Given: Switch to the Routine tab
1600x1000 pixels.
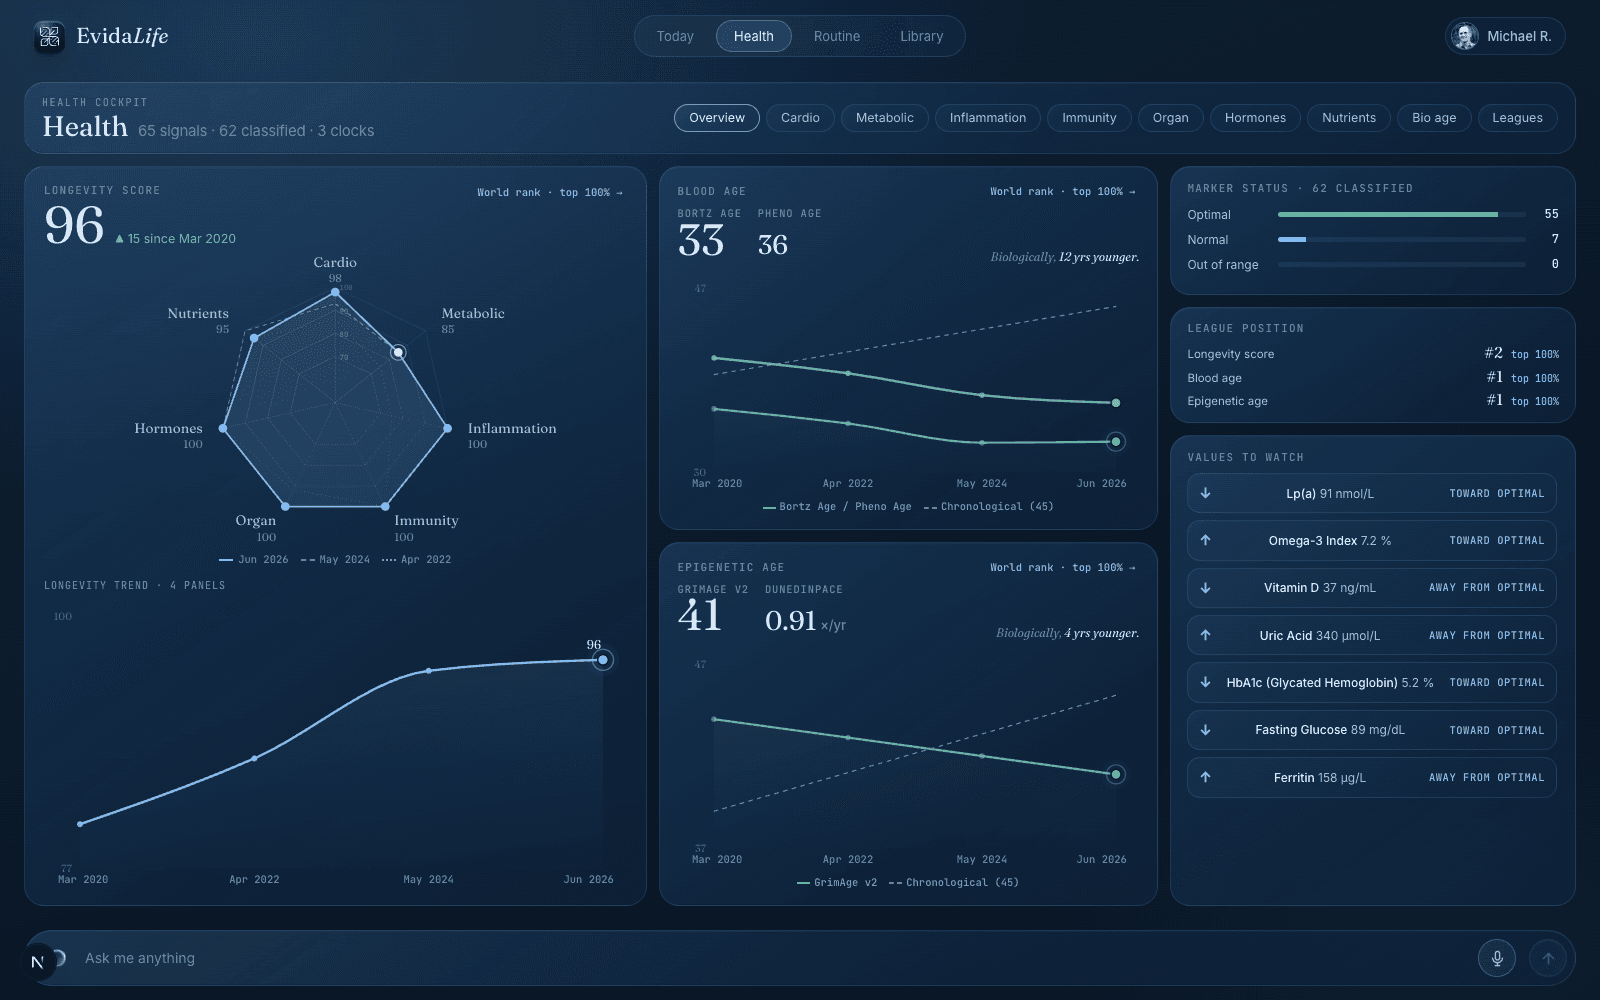Looking at the screenshot, I should [837, 36].
